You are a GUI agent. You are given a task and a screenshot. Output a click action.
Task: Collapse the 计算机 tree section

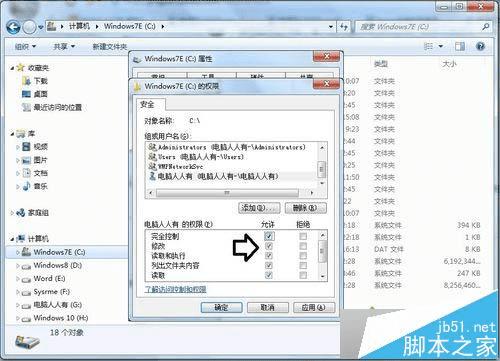(x=12, y=239)
